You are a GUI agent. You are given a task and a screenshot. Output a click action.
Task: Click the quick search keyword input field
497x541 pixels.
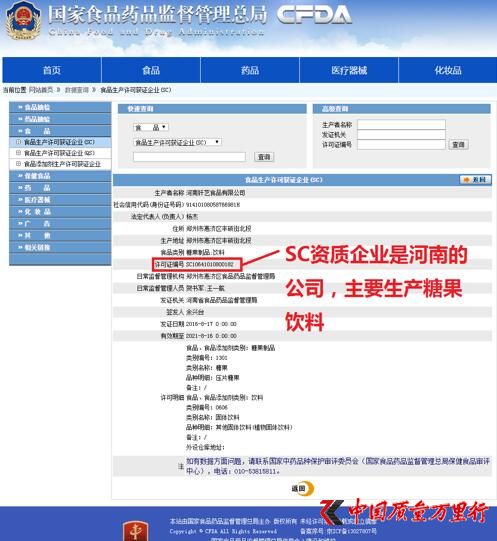pyautogui.click(x=189, y=157)
